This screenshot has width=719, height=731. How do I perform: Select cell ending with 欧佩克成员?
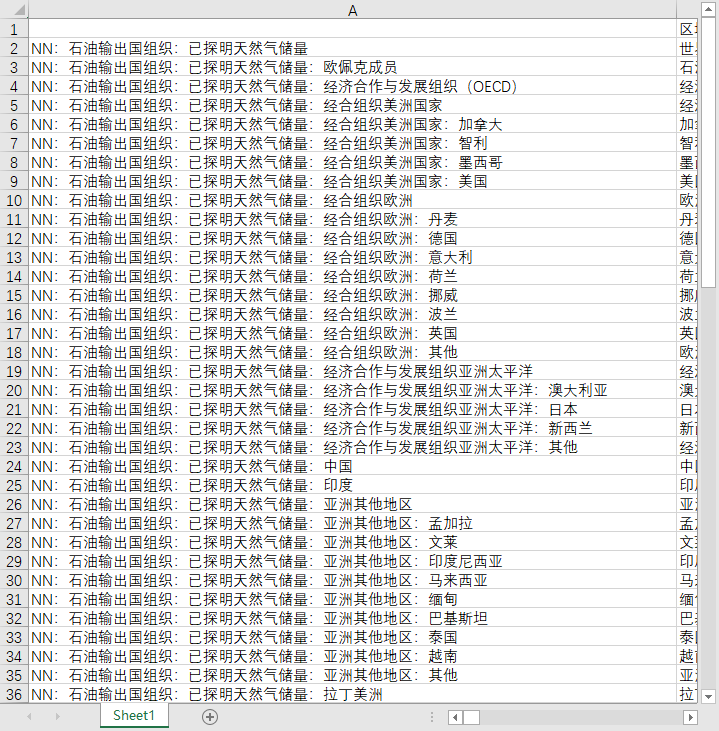coord(353,67)
